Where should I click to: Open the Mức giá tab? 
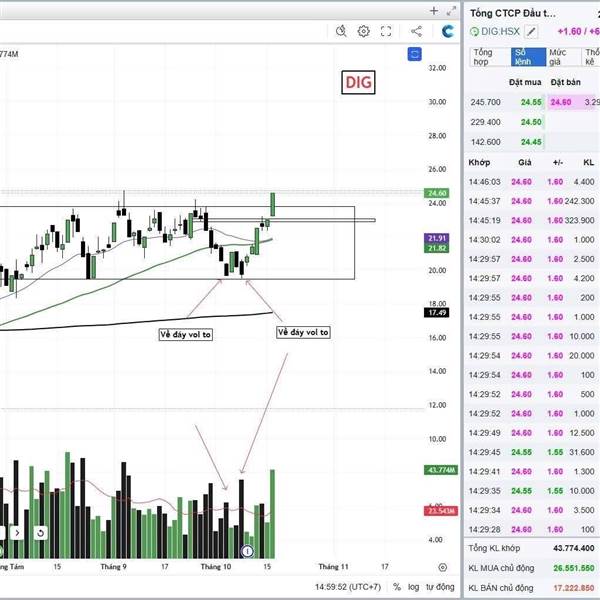pyautogui.click(x=562, y=57)
